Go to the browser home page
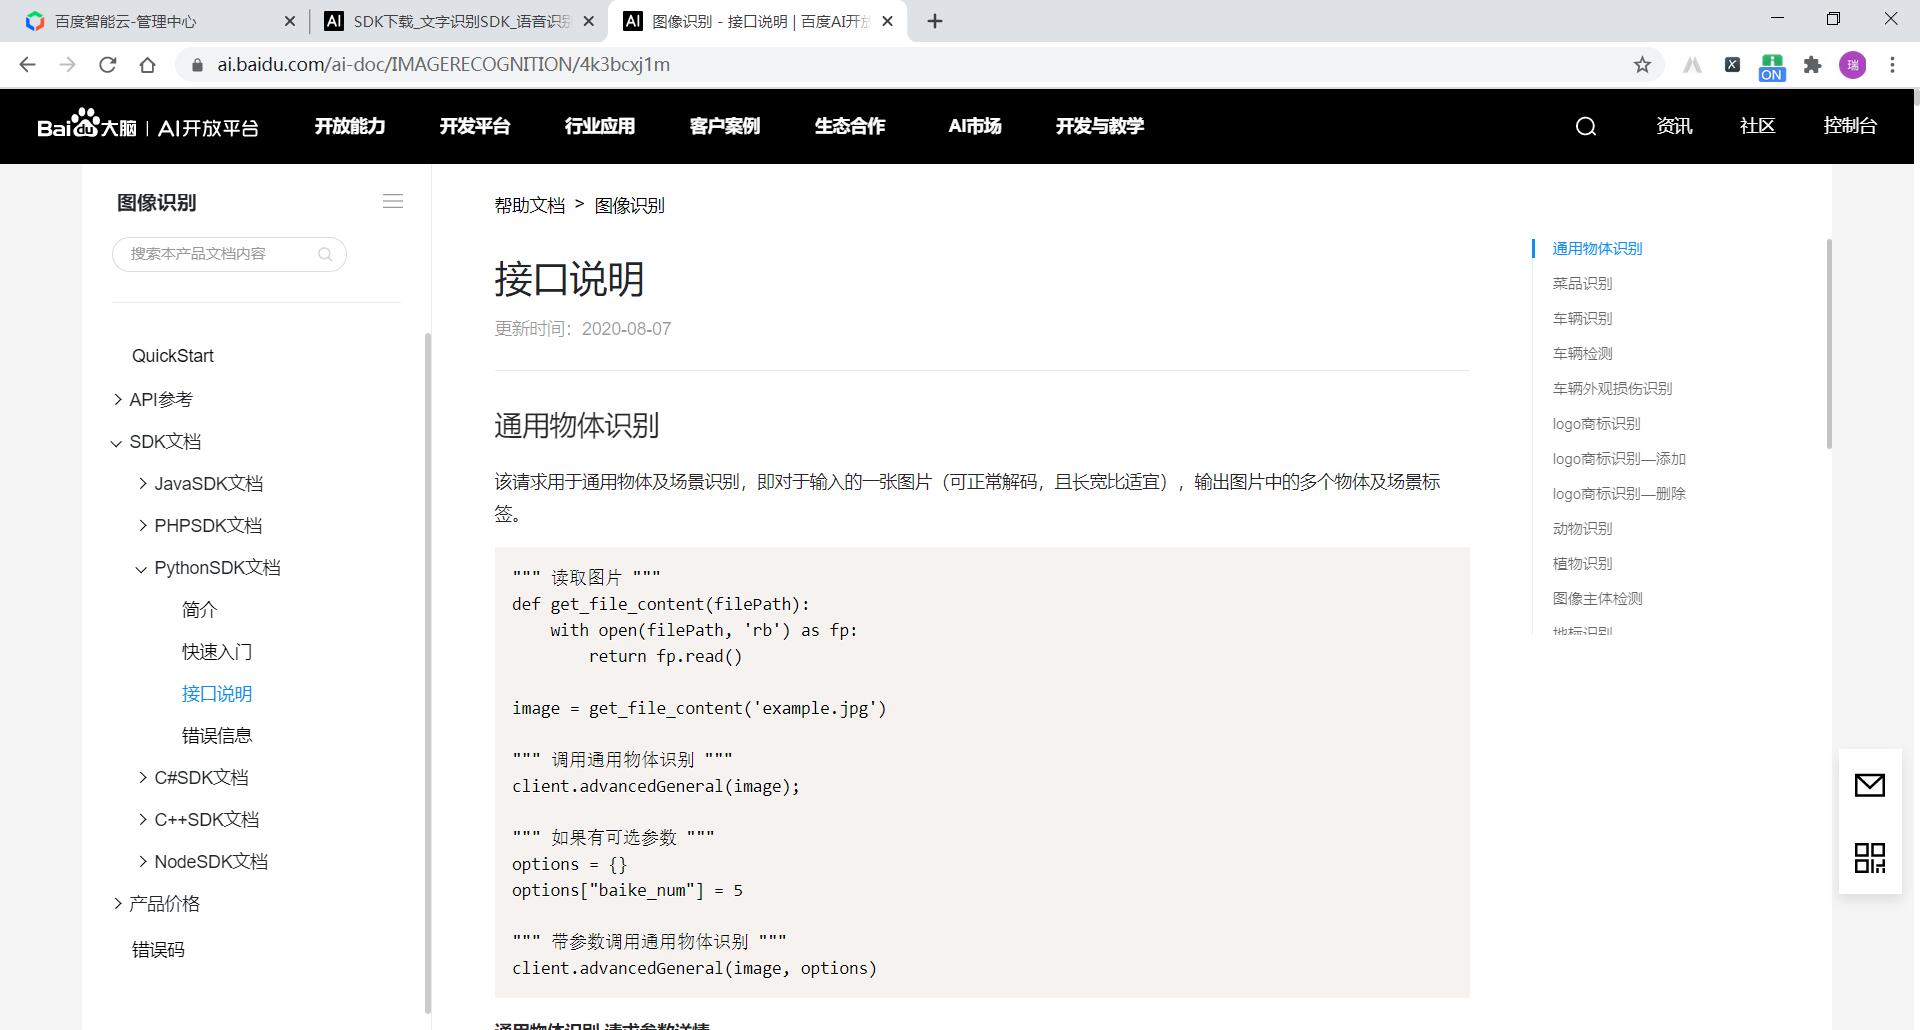 pyautogui.click(x=147, y=64)
